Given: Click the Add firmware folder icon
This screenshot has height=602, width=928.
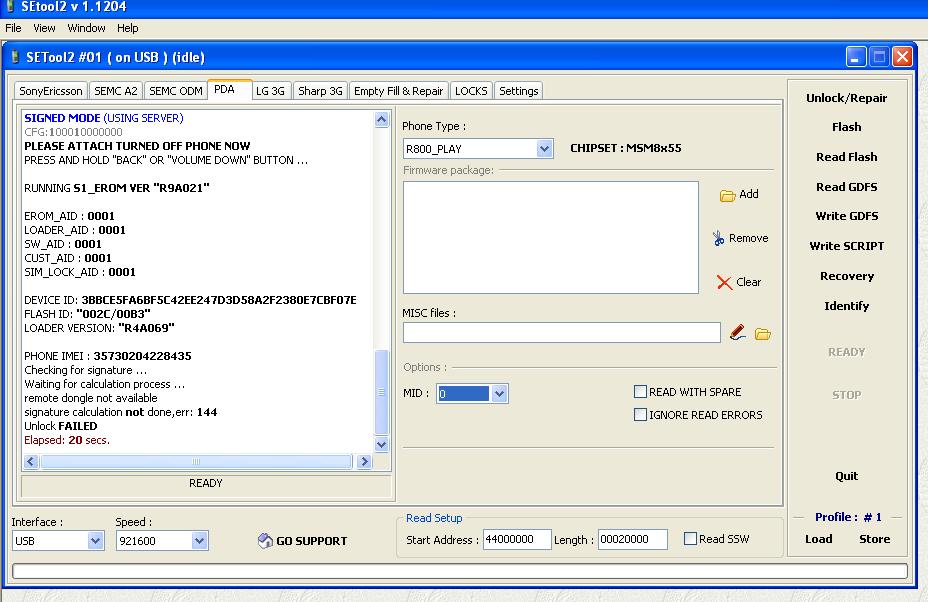Looking at the screenshot, I should coord(727,195).
